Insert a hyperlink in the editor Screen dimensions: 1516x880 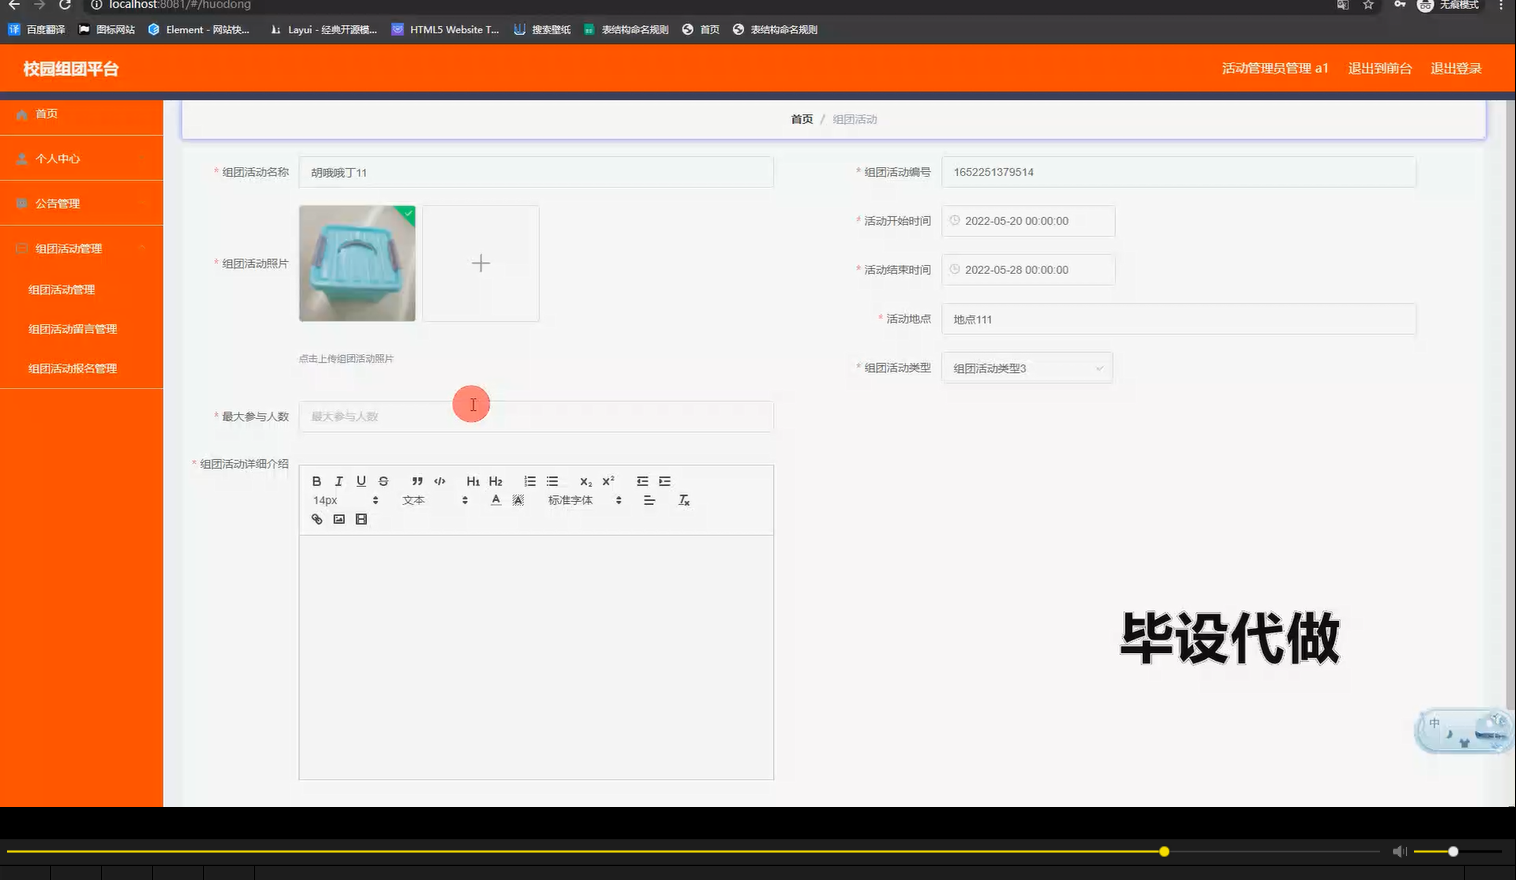click(x=317, y=519)
